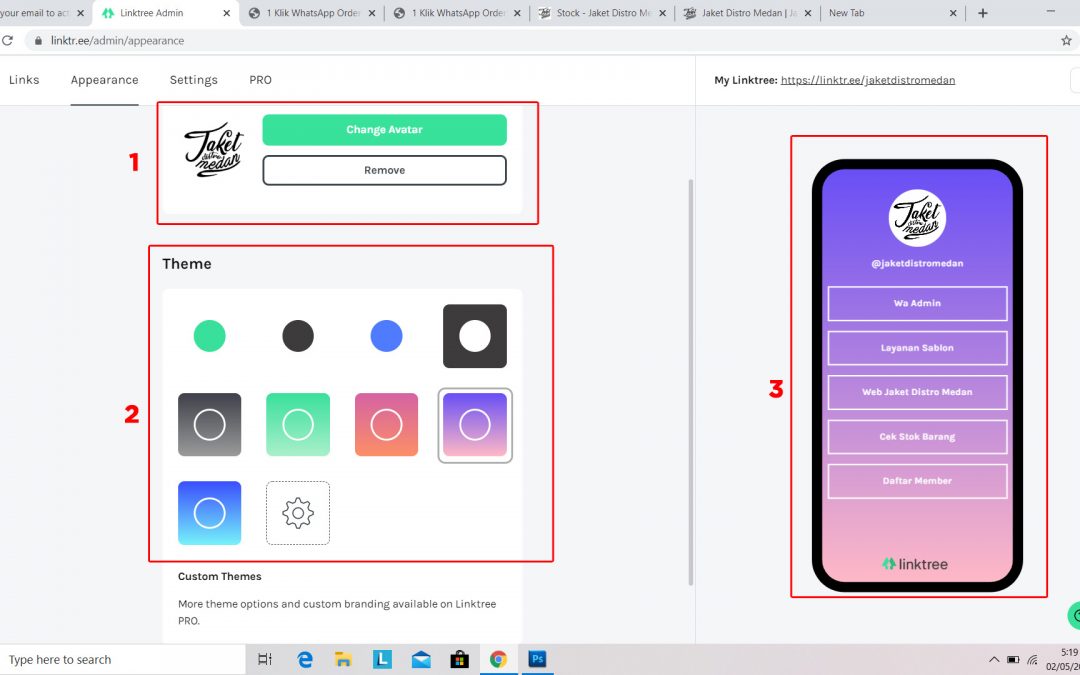This screenshot has height=675, width=1080.
Task: Remove the current avatar
Action: [x=384, y=170]
